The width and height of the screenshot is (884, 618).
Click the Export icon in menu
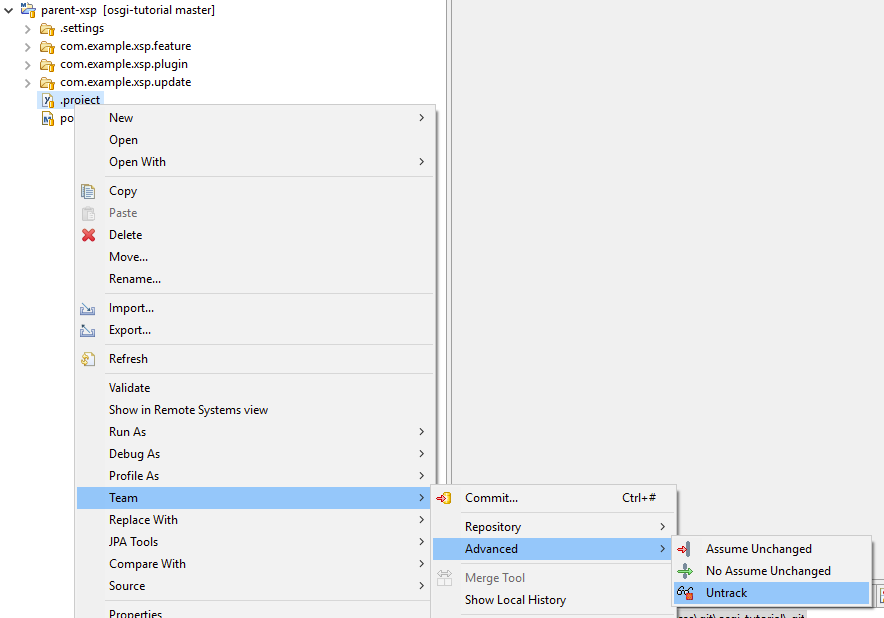(x=88, y=330)
